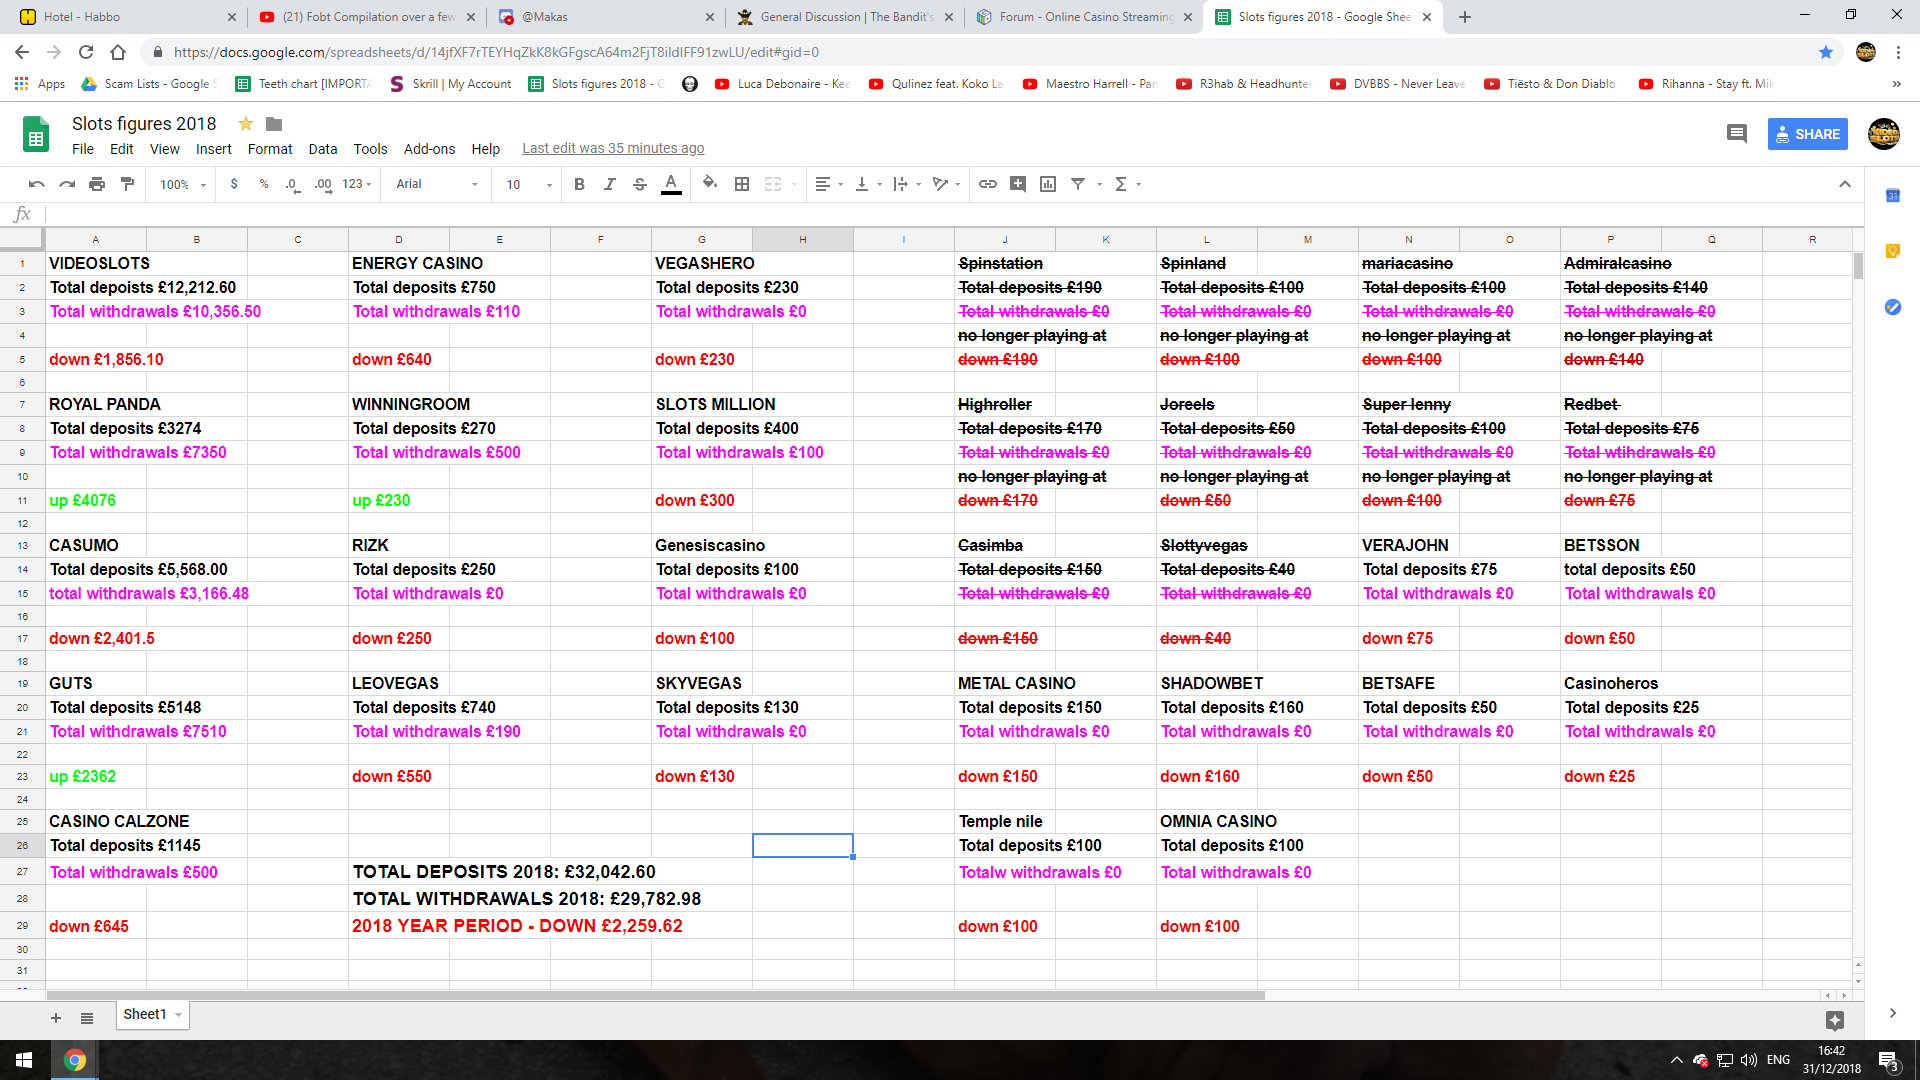The height and width of the screenshot is (1080, 1920).
Task: Open Tasks in the side panel
Action: click(1892, 307)
